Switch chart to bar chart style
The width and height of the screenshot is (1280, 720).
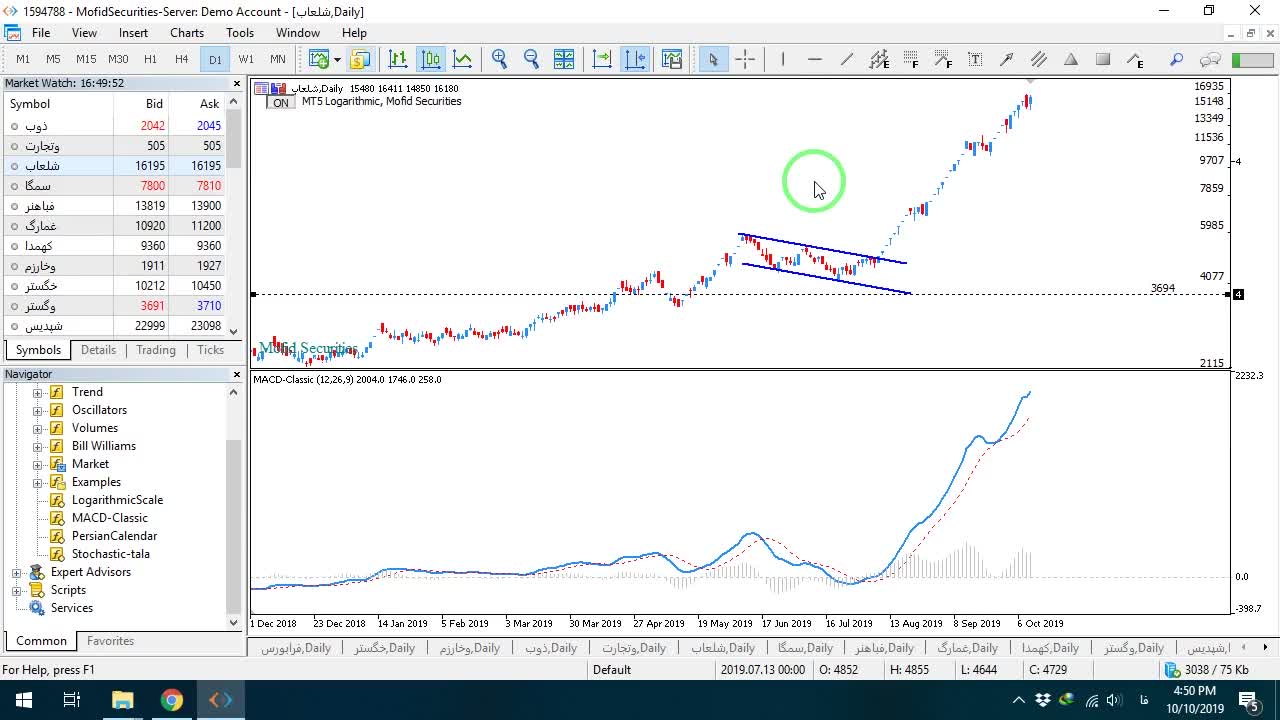tap(398, 59)
